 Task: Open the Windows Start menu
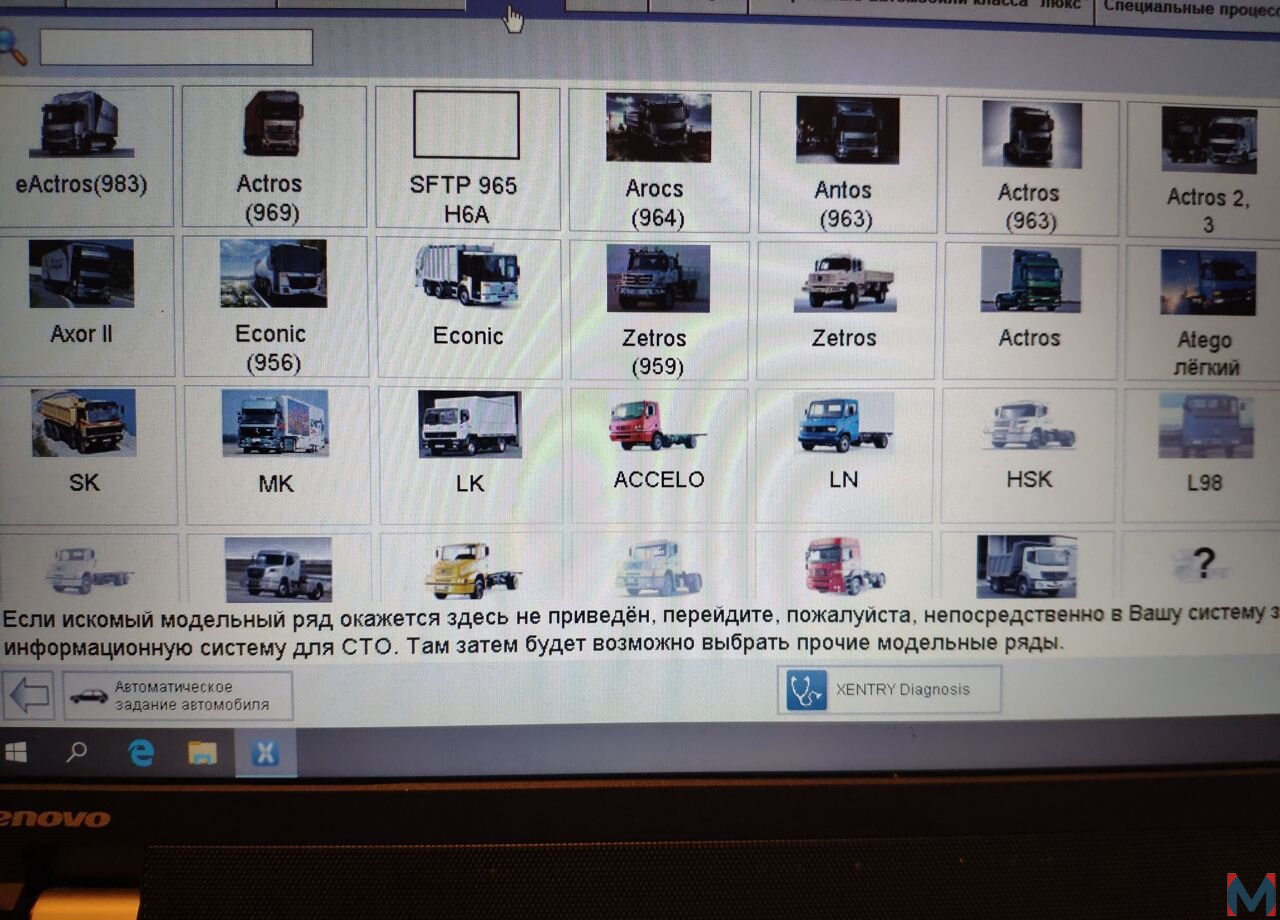tap(16, 753)
